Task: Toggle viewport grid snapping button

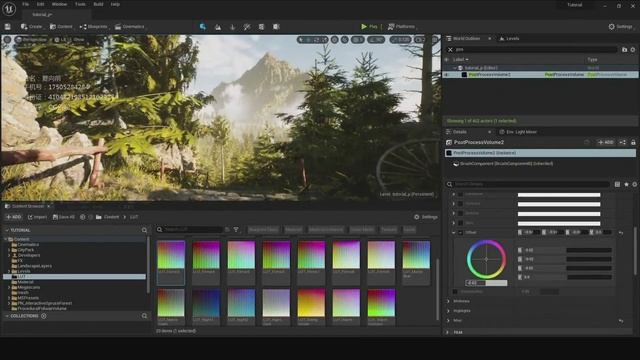Action: point(358,40)
